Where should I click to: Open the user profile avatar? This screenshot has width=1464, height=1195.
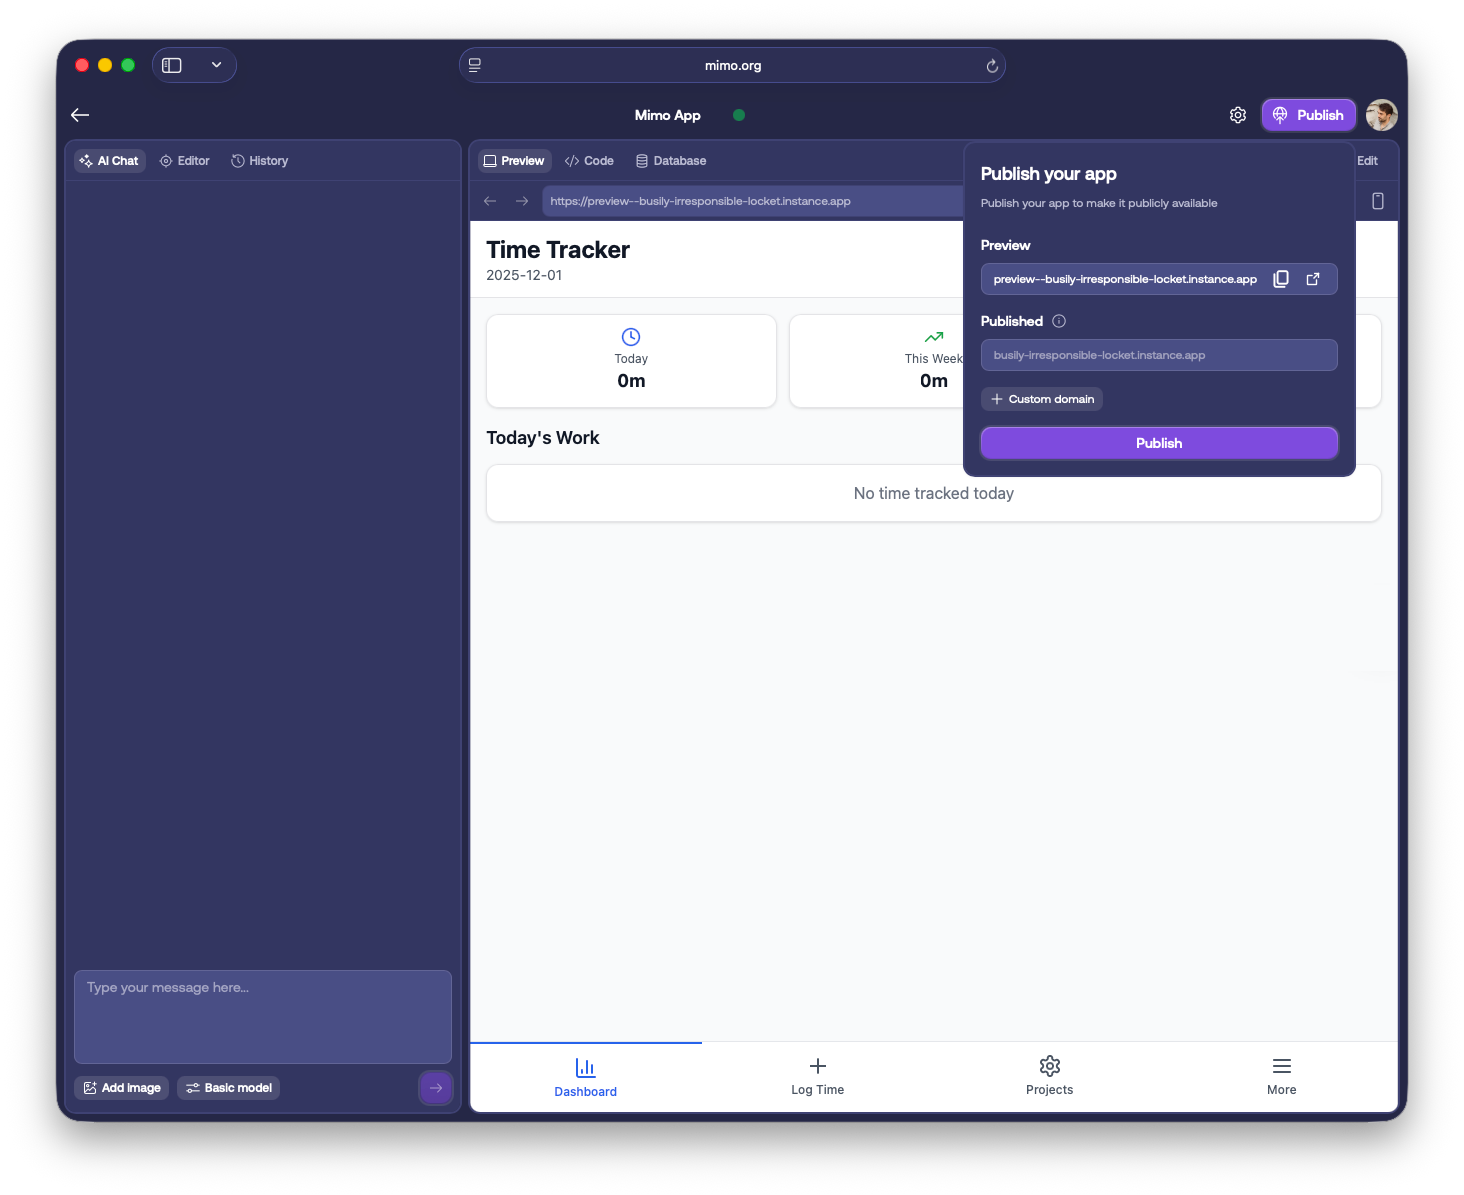coord(1381,115)
